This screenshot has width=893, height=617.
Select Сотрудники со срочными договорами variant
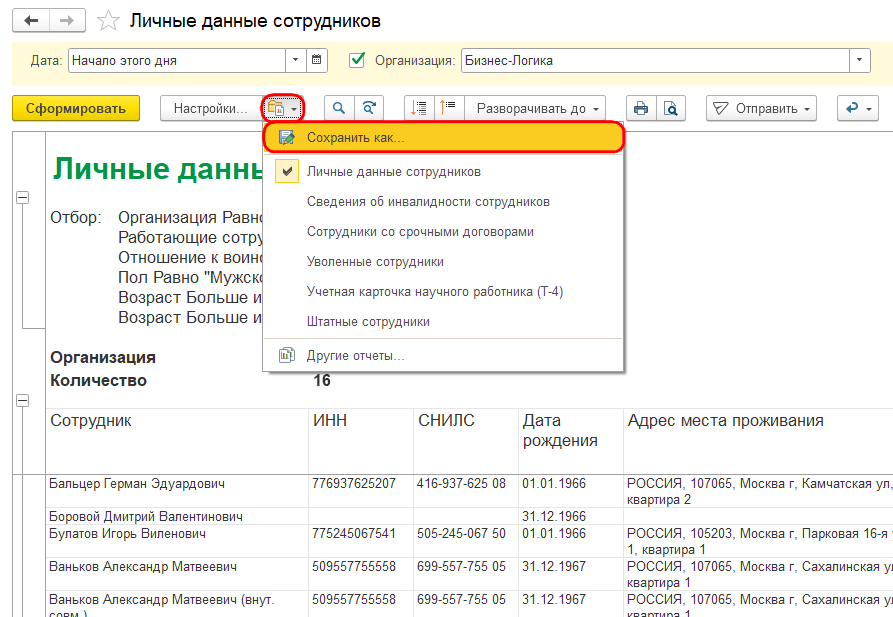click(x=444, y=232)
